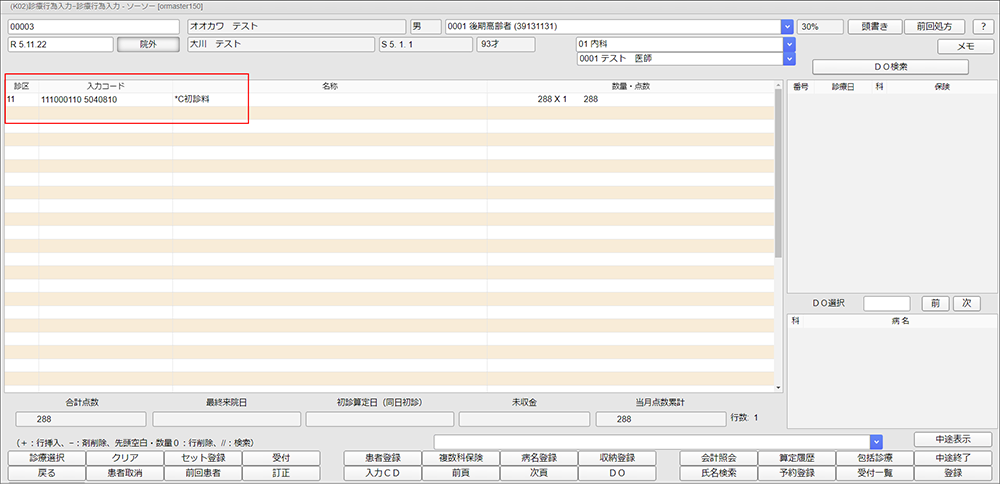This screenshot has height=484, width=1000.
Task: Open the dropdown beside 中途表示 button
Action: (x=876, y=441)
